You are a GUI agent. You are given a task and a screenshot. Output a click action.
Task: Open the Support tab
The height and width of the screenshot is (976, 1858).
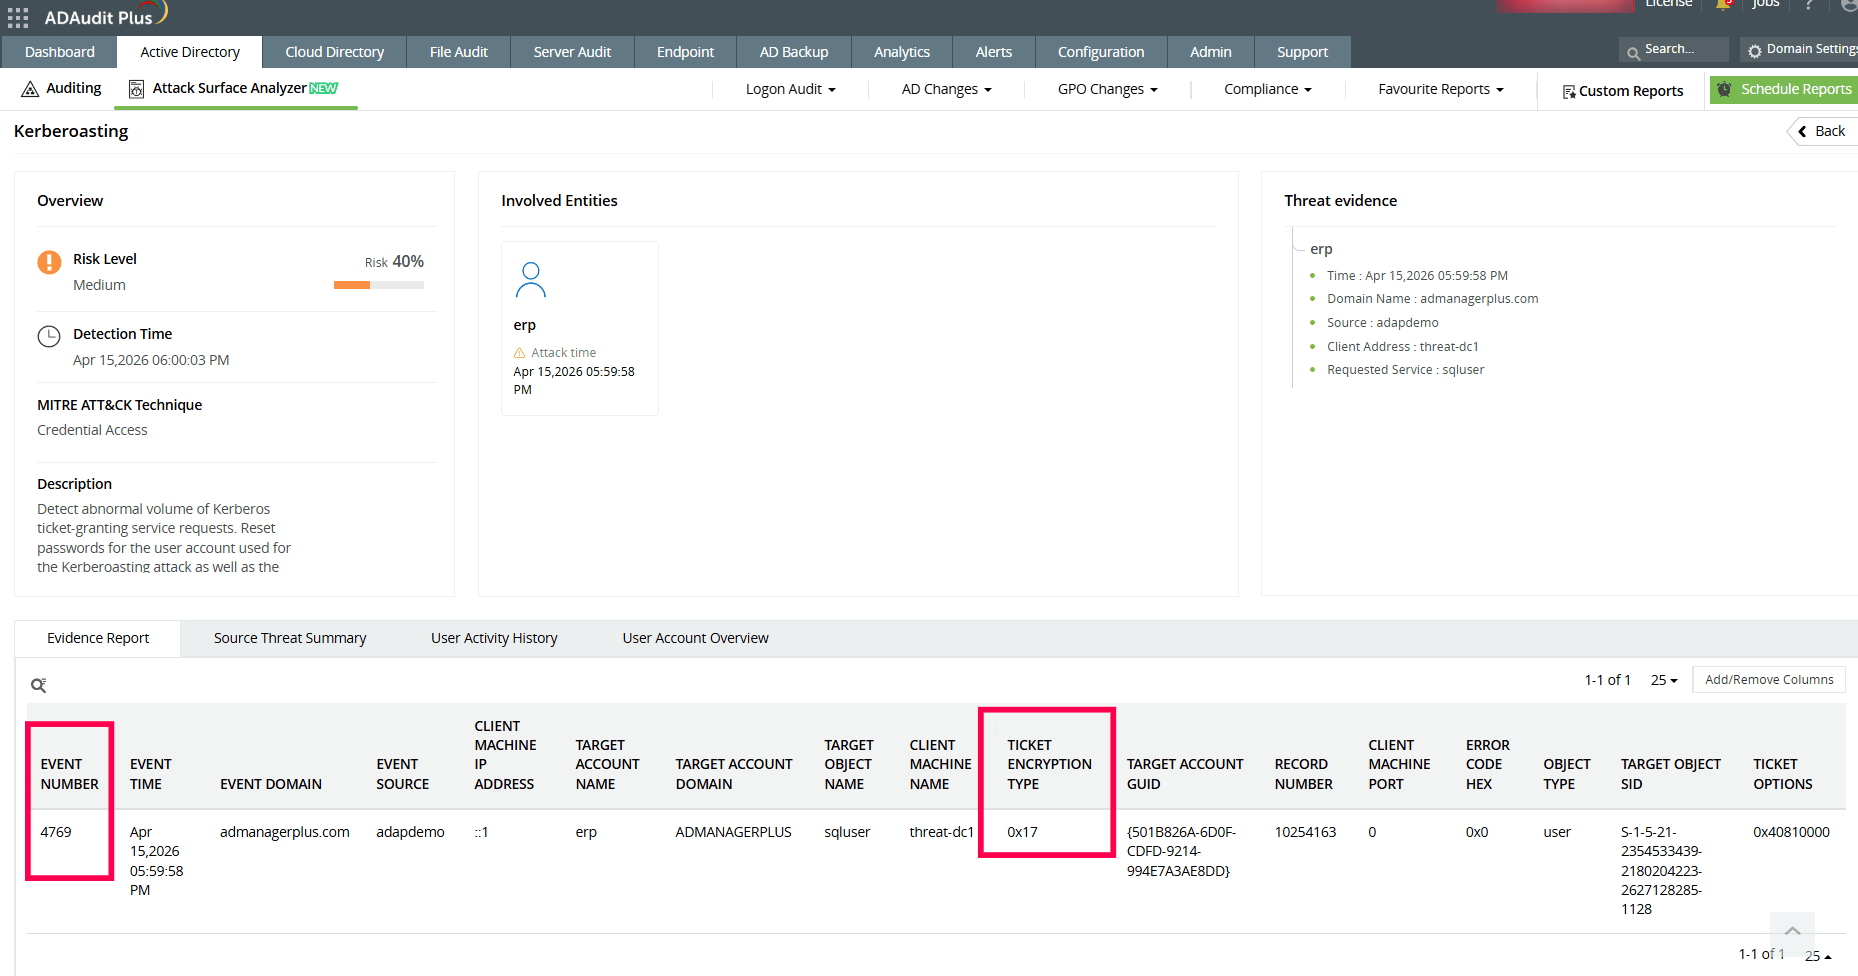coord(1302,52)
